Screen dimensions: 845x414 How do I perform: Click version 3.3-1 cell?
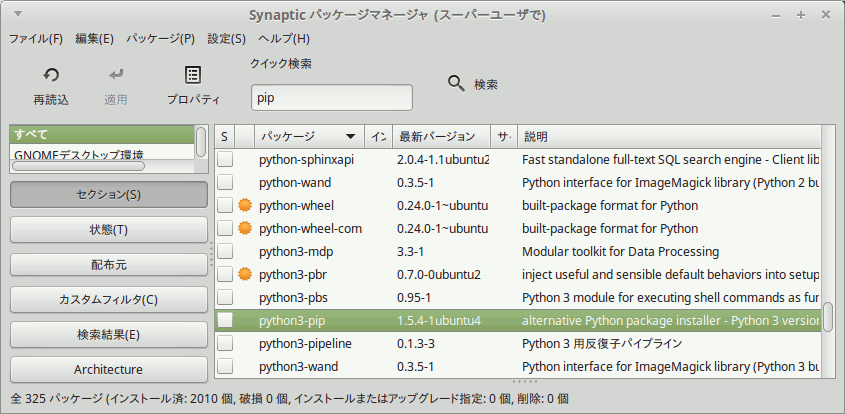point(411,252)
